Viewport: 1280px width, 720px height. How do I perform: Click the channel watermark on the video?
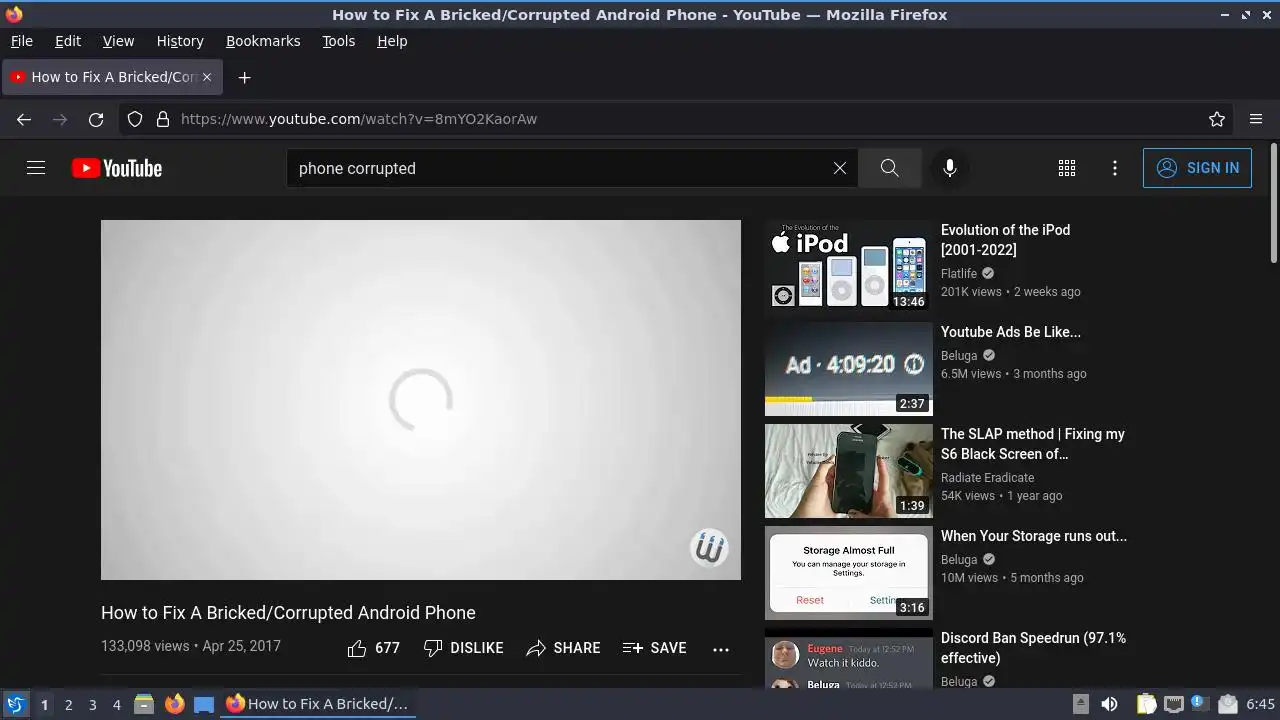709,548
